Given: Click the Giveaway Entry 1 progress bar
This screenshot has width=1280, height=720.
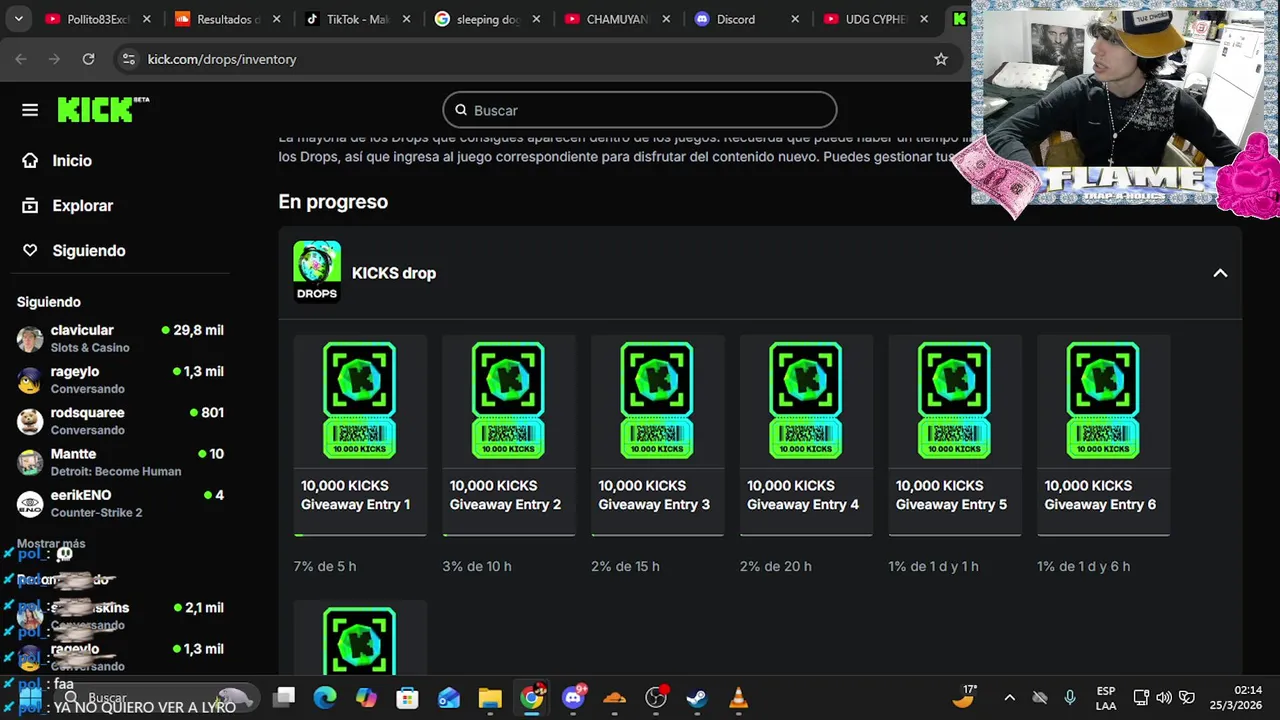Looking at the screenshot, I should 360,535.
